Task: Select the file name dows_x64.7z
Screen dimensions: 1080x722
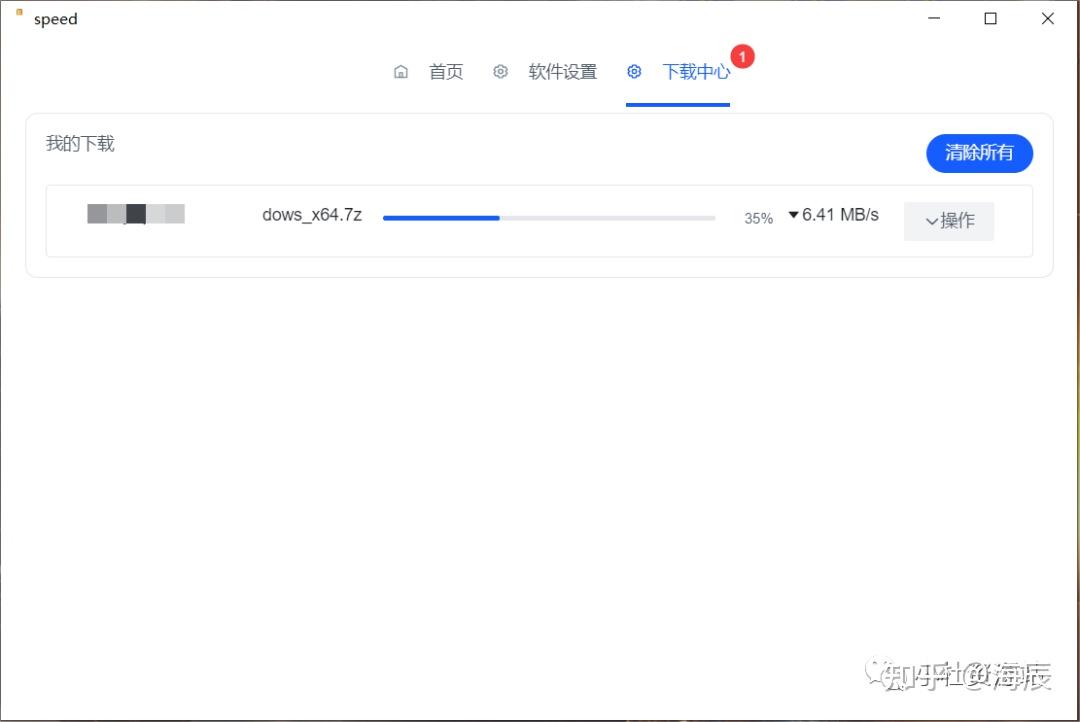Action: 312,215
